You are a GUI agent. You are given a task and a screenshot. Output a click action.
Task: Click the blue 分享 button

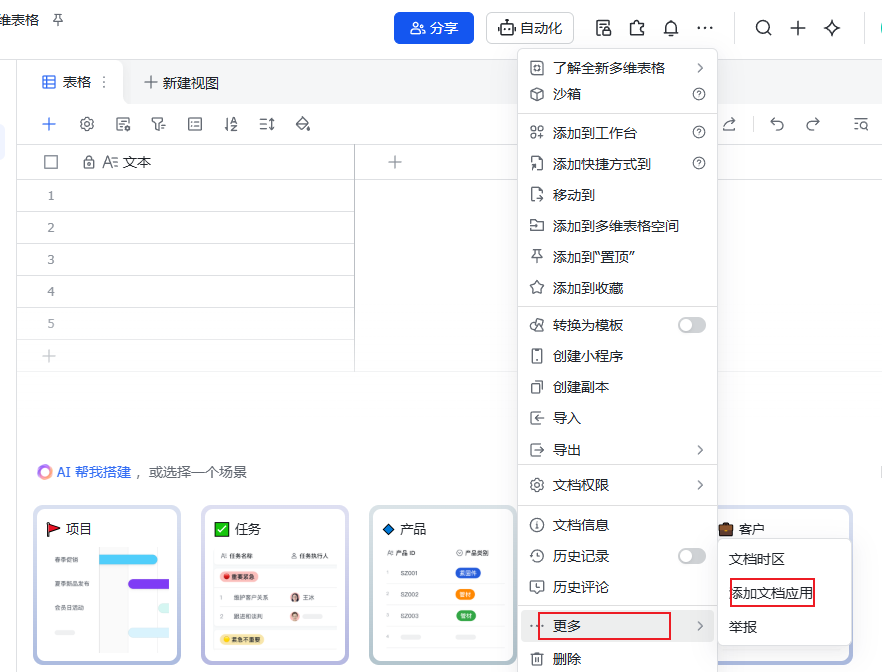point(434,28)
